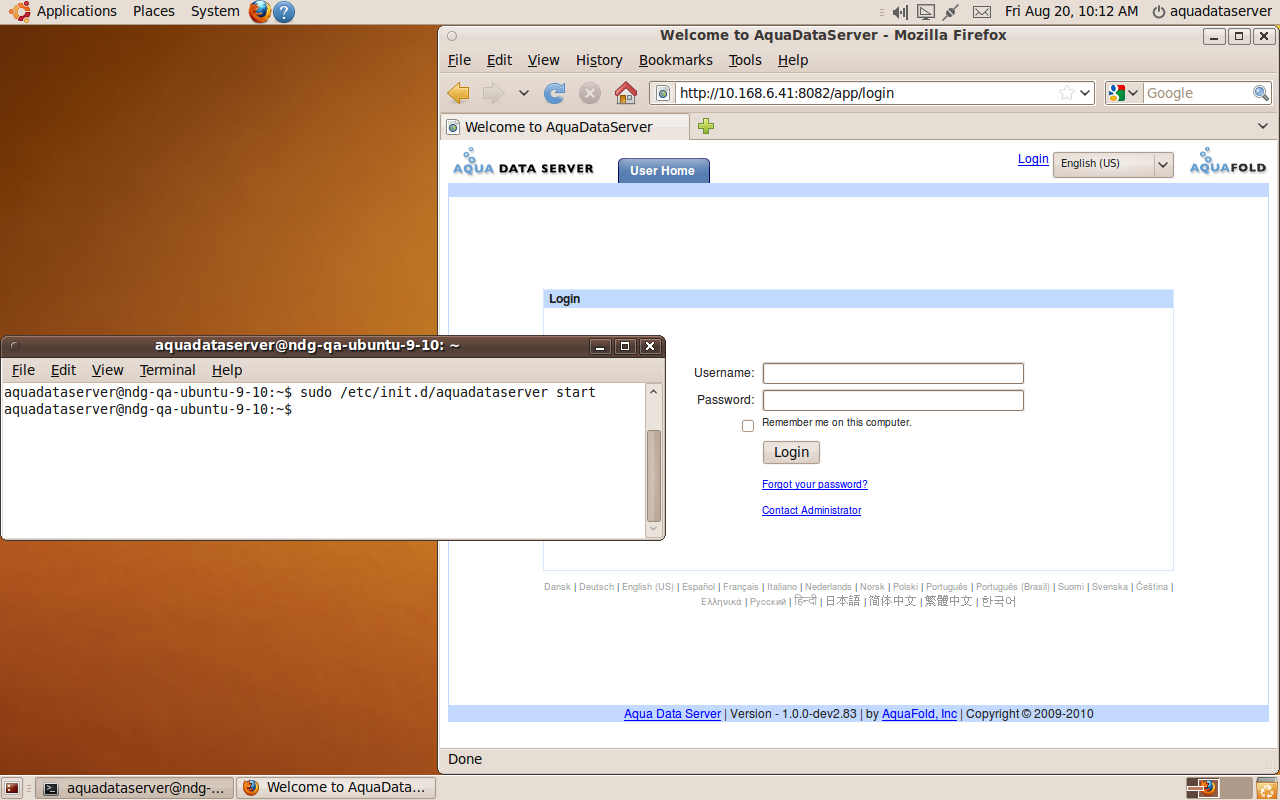Click the search magnifier icon
1280x800 pixels.
1261,93
